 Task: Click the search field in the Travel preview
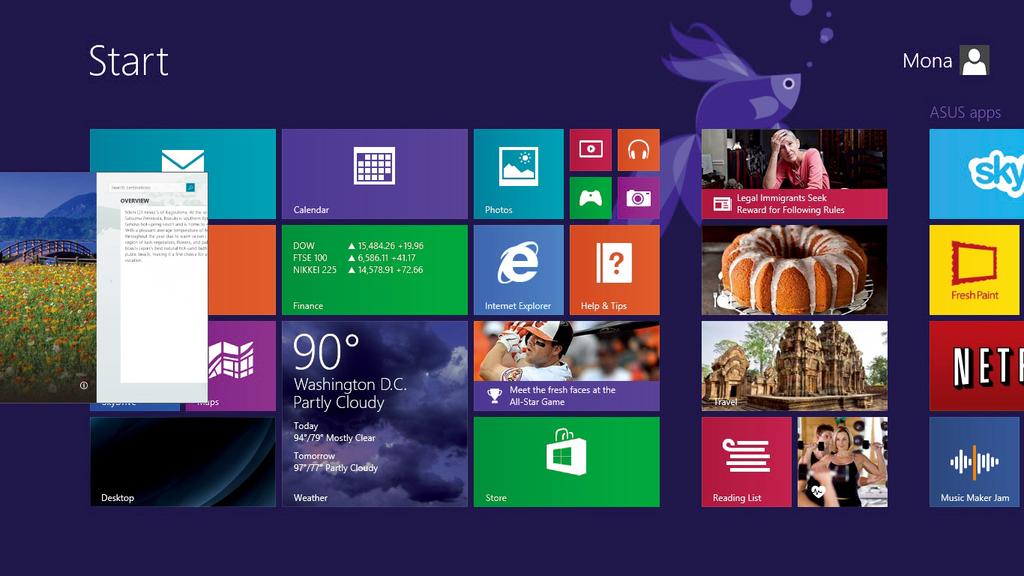click(148, 187)
